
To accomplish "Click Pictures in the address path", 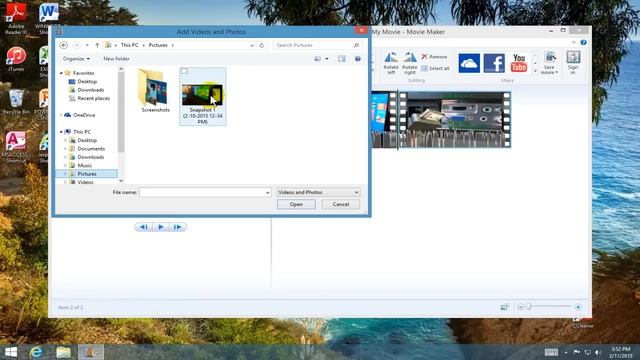I will 158,45.
